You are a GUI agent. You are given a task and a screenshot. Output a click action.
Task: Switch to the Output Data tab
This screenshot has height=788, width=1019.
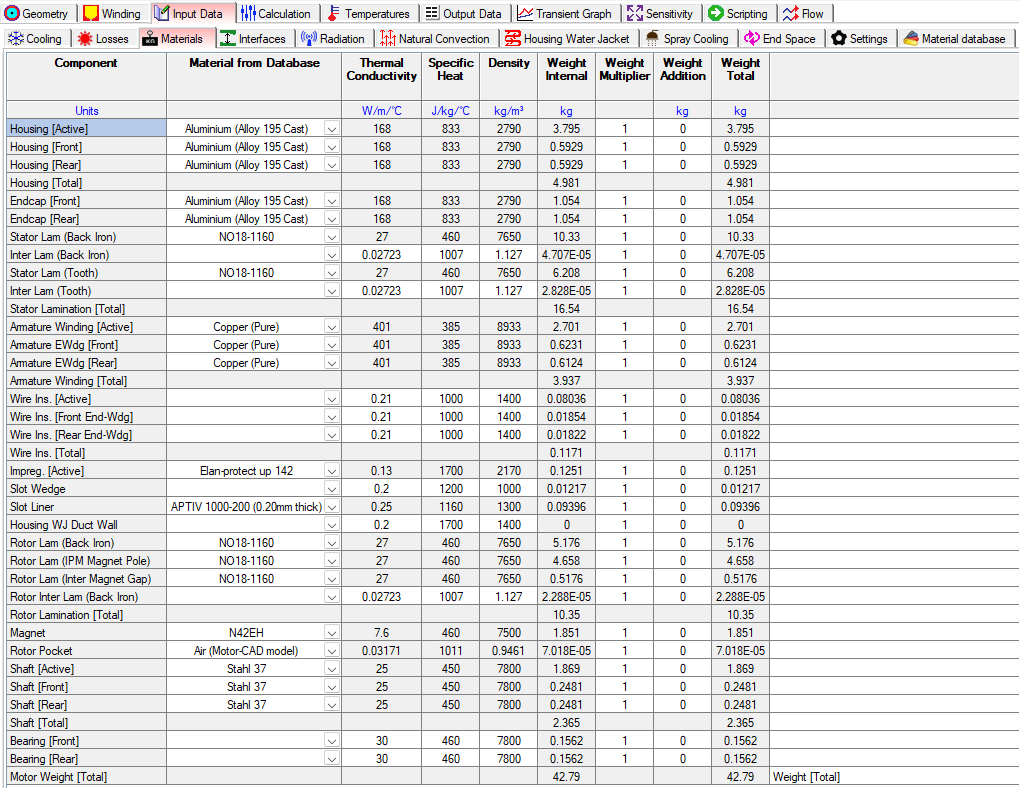click(x=464, y=13)
